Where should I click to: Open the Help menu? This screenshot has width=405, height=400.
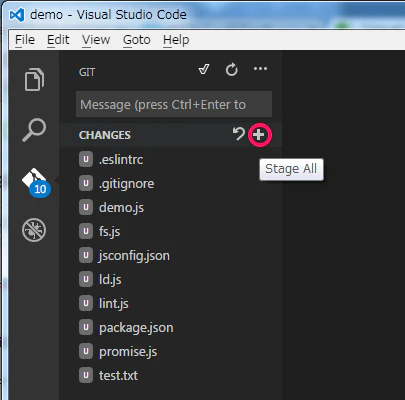click(x=176, y=40)
